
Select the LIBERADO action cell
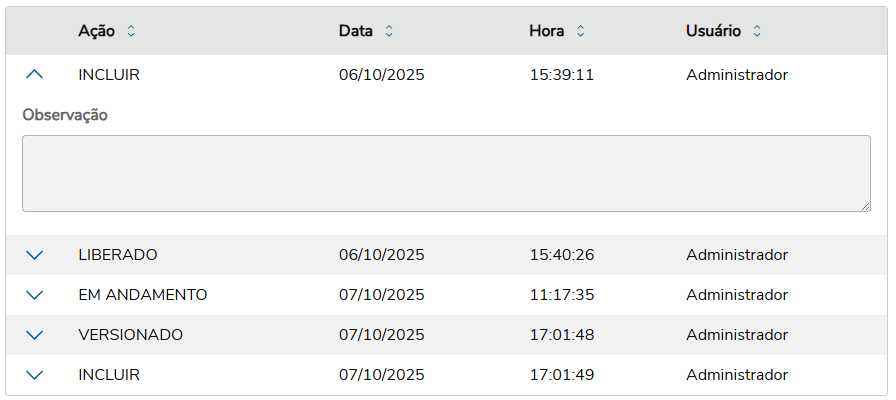tap(118, 255)
